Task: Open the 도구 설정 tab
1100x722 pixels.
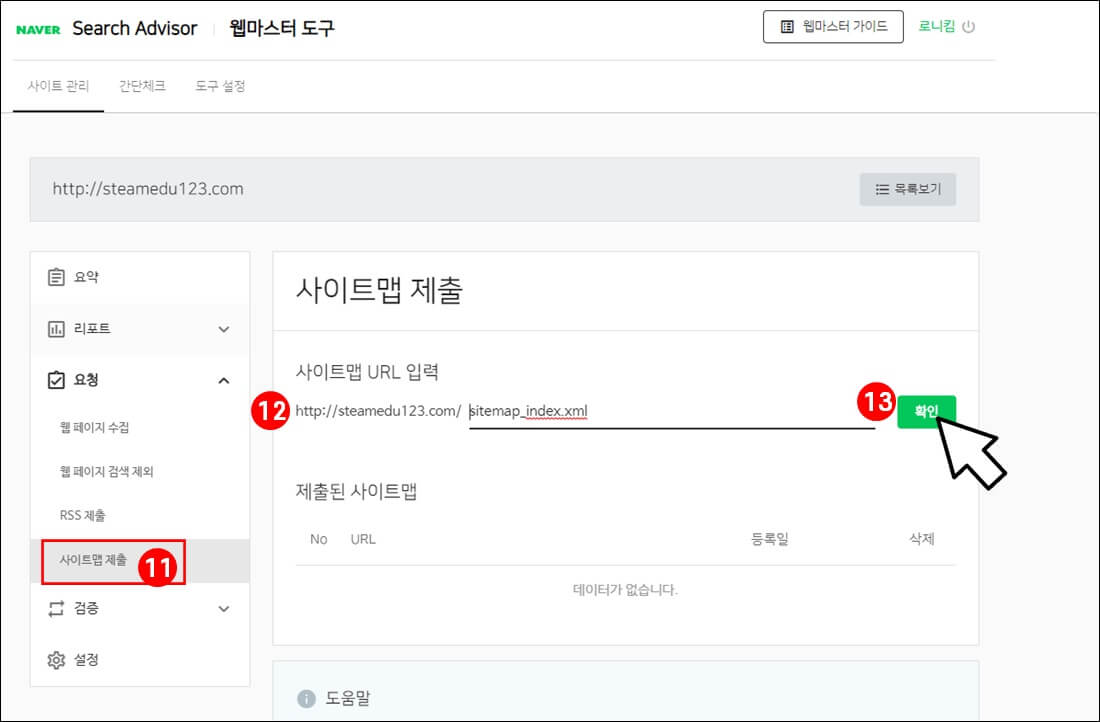Action: coord(219,87)
